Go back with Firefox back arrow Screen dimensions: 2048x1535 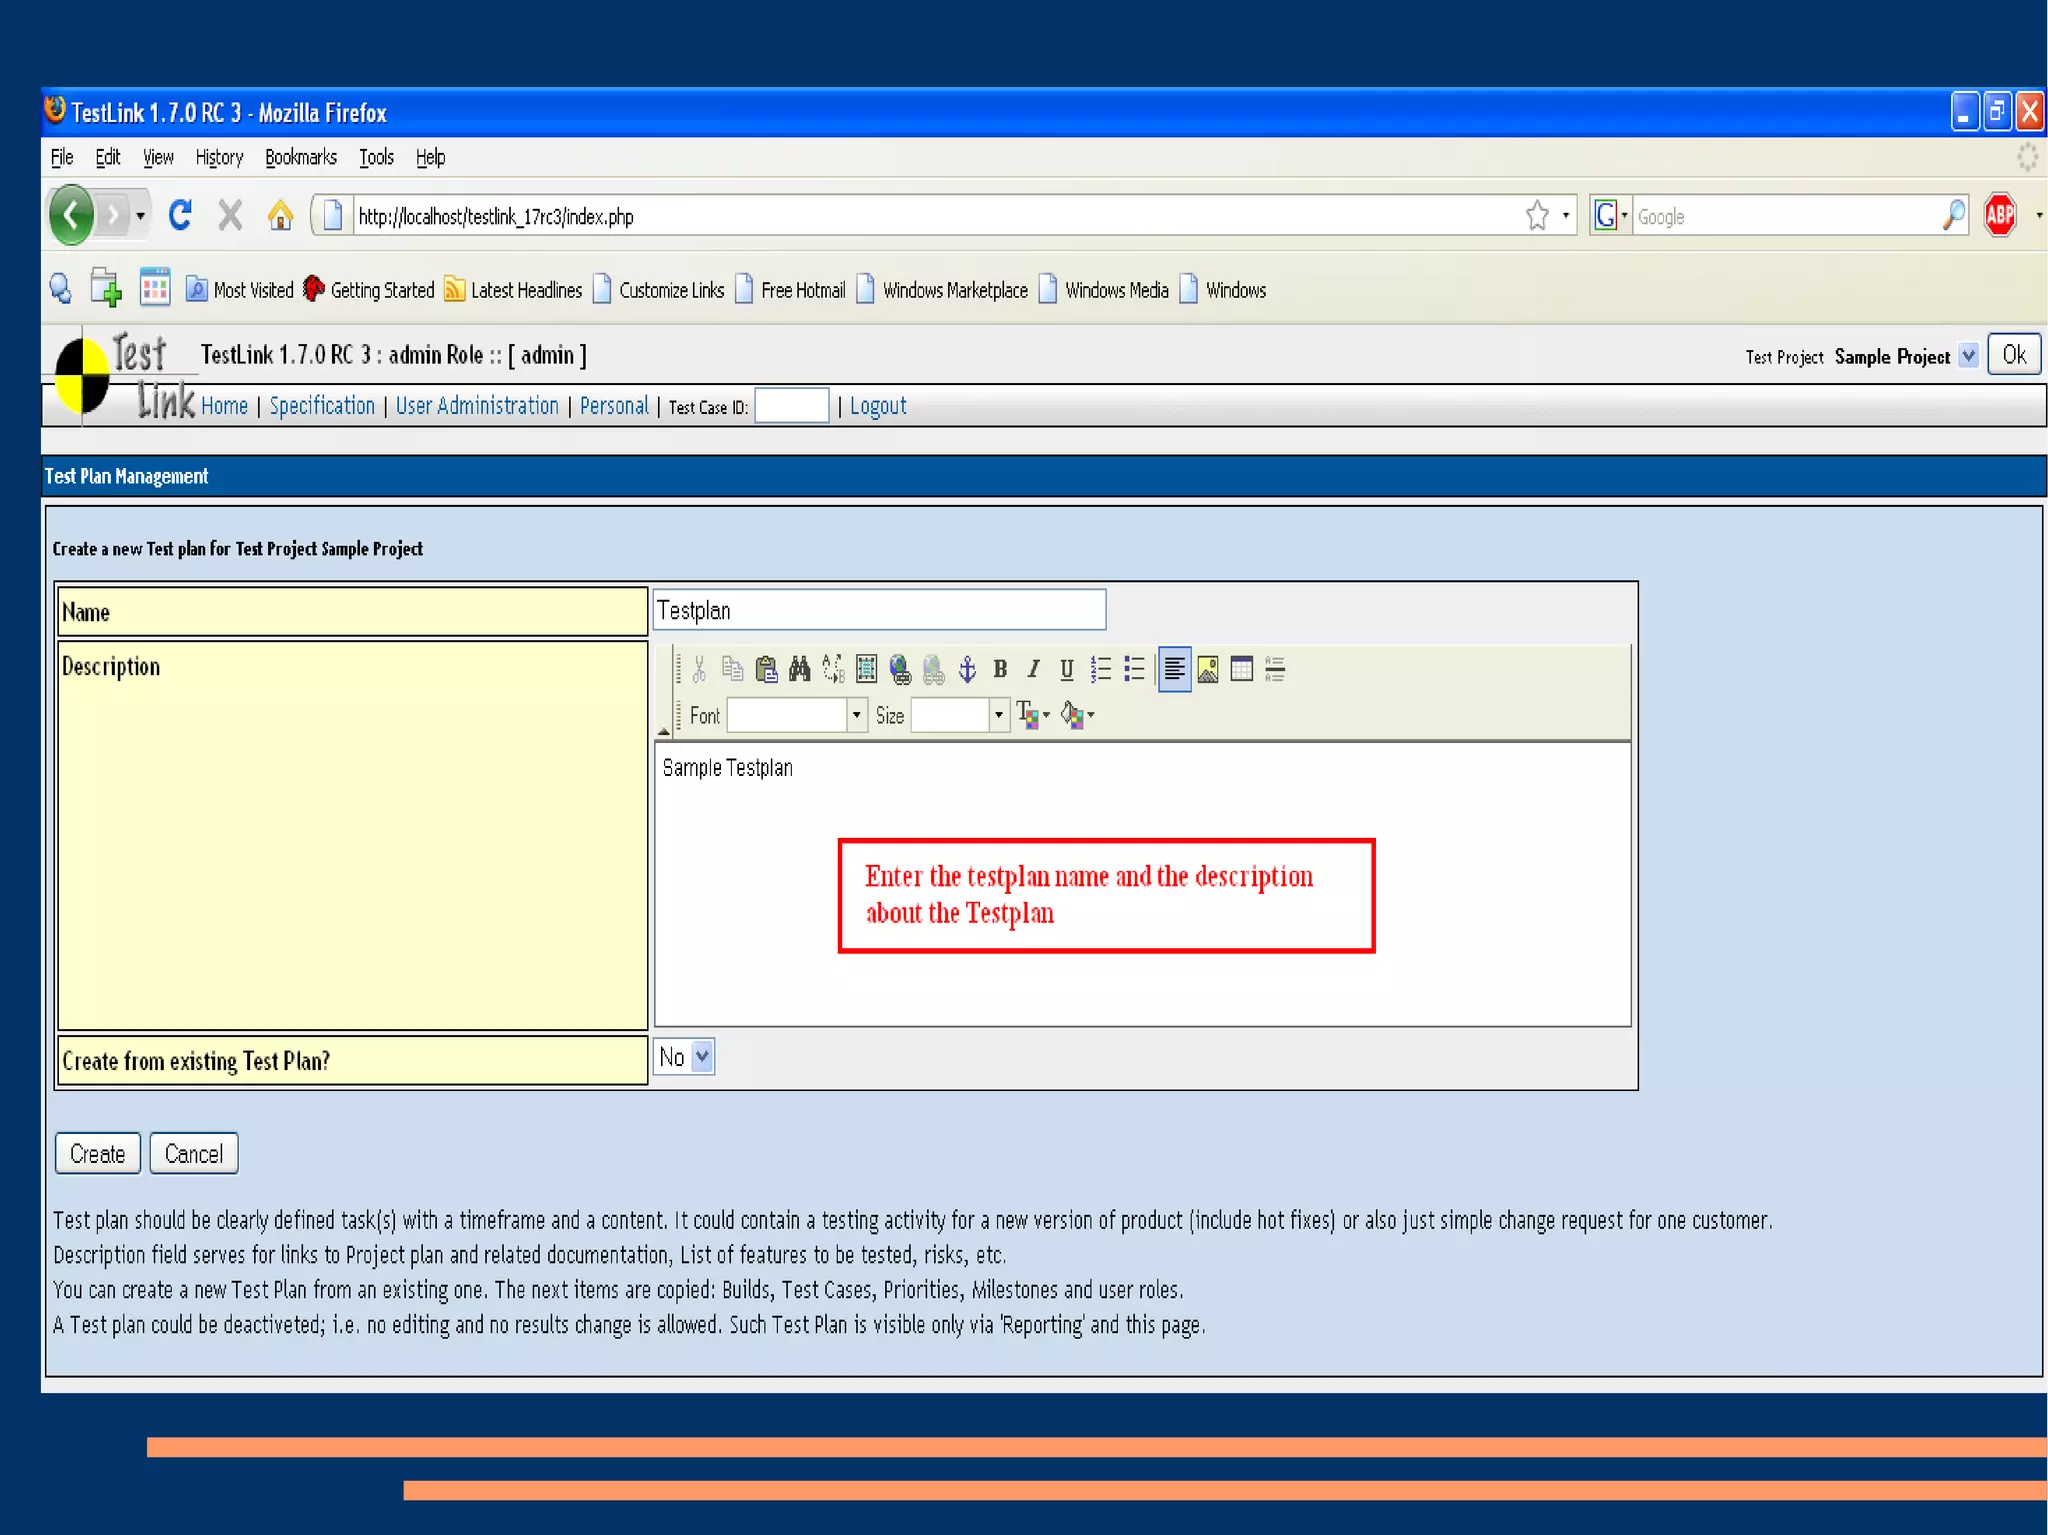[x=71, y=215]
